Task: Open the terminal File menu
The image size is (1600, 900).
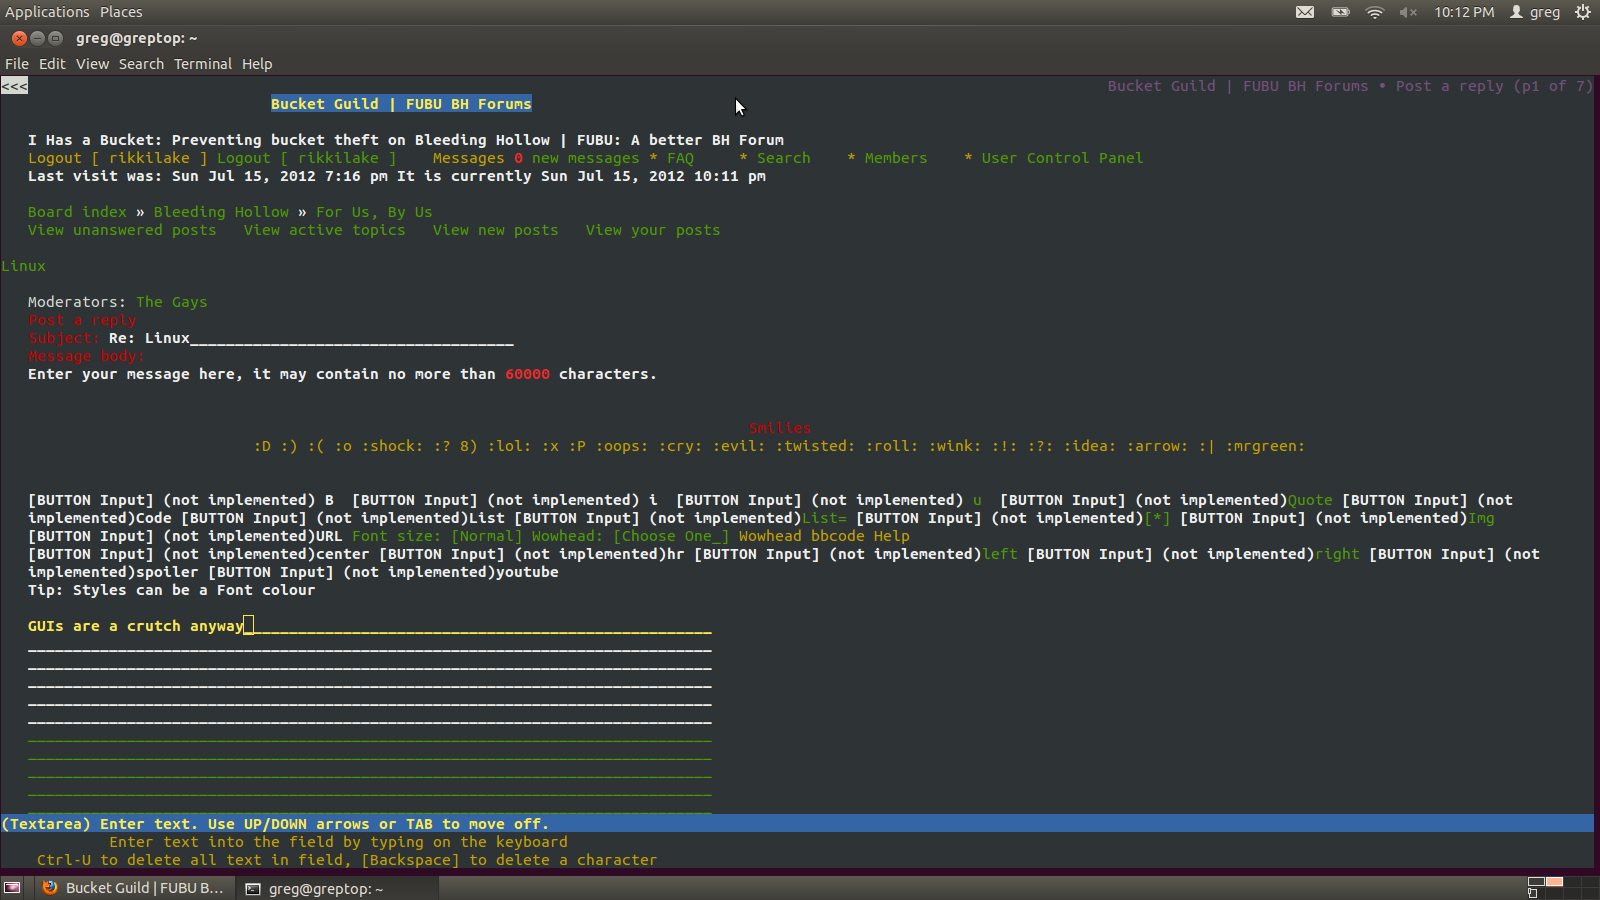Action: point(17,64)
